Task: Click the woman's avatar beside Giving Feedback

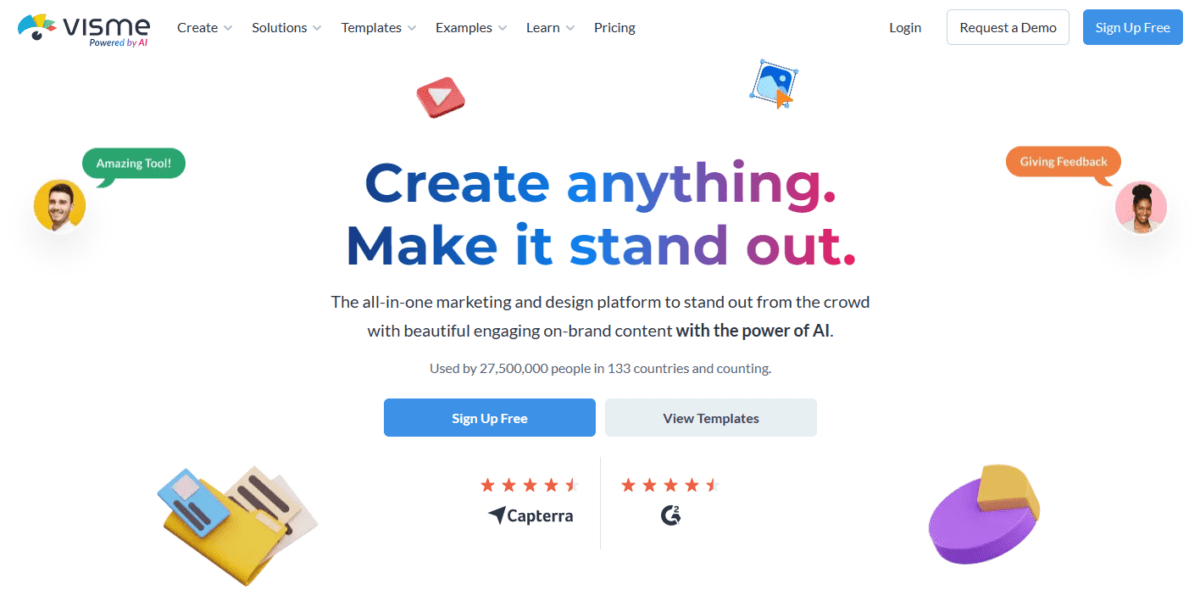Action: point(1140,207)
